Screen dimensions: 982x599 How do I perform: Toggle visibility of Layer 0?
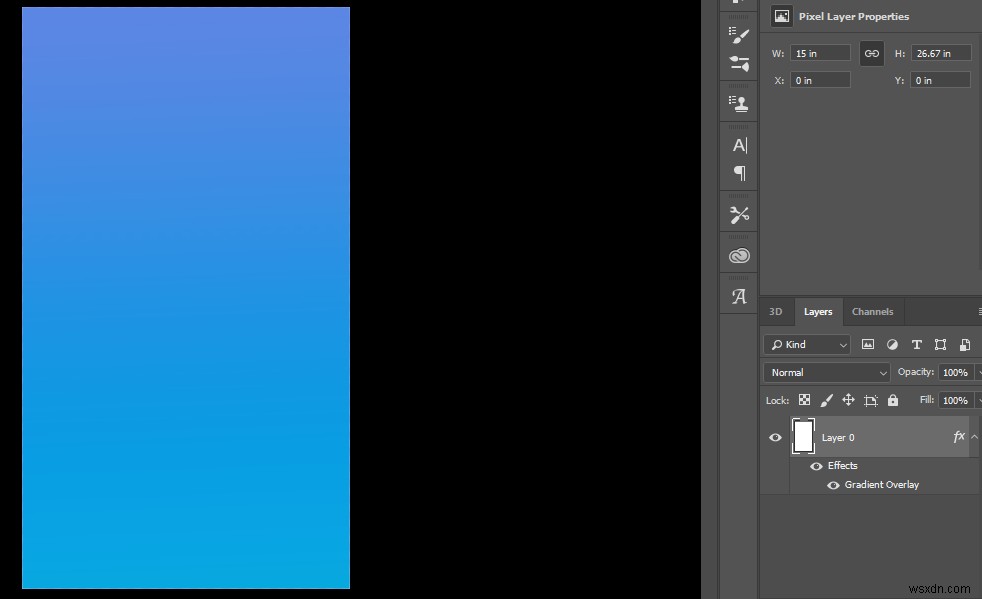click(775, 437)
